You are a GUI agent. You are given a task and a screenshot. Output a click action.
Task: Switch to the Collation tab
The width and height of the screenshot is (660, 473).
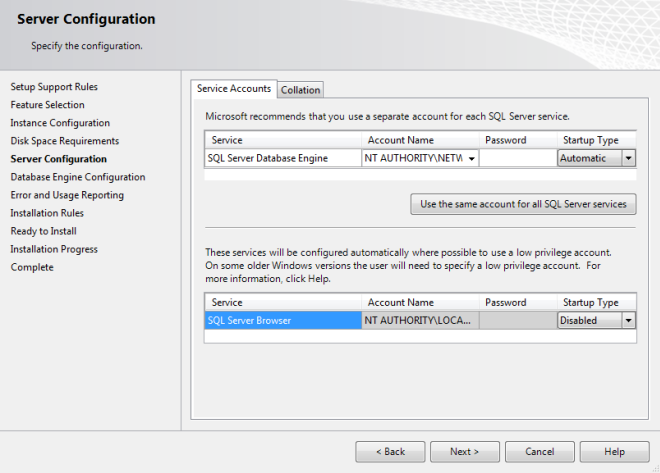click(x=301, y=90)
